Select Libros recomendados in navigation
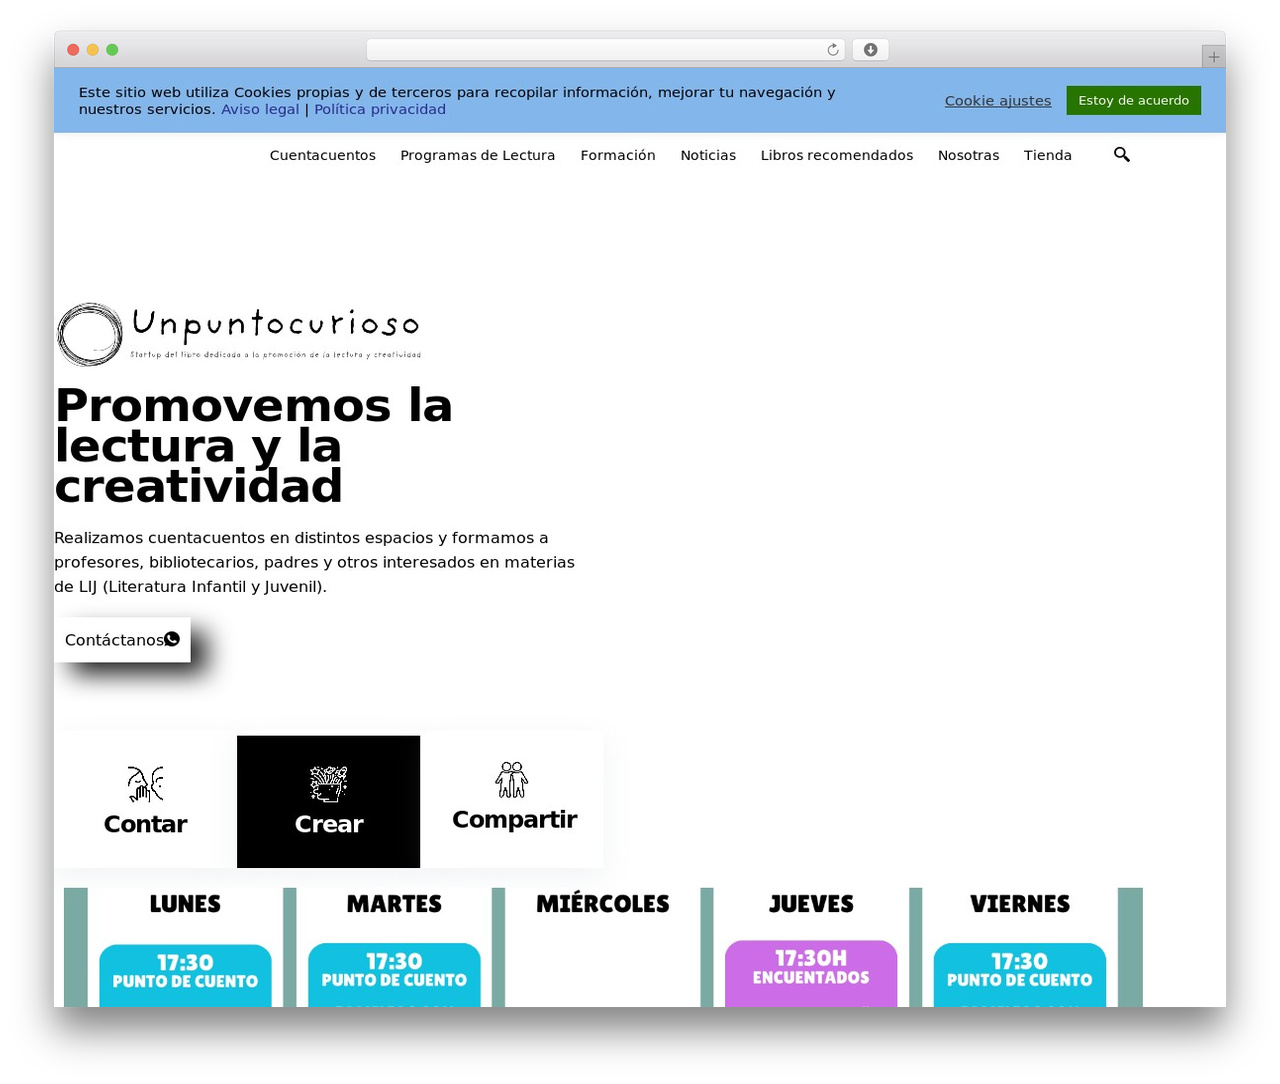Image resolution: width=1280 pixels, height=1084 pixels. pyautogui.click(x=837, y=155)
